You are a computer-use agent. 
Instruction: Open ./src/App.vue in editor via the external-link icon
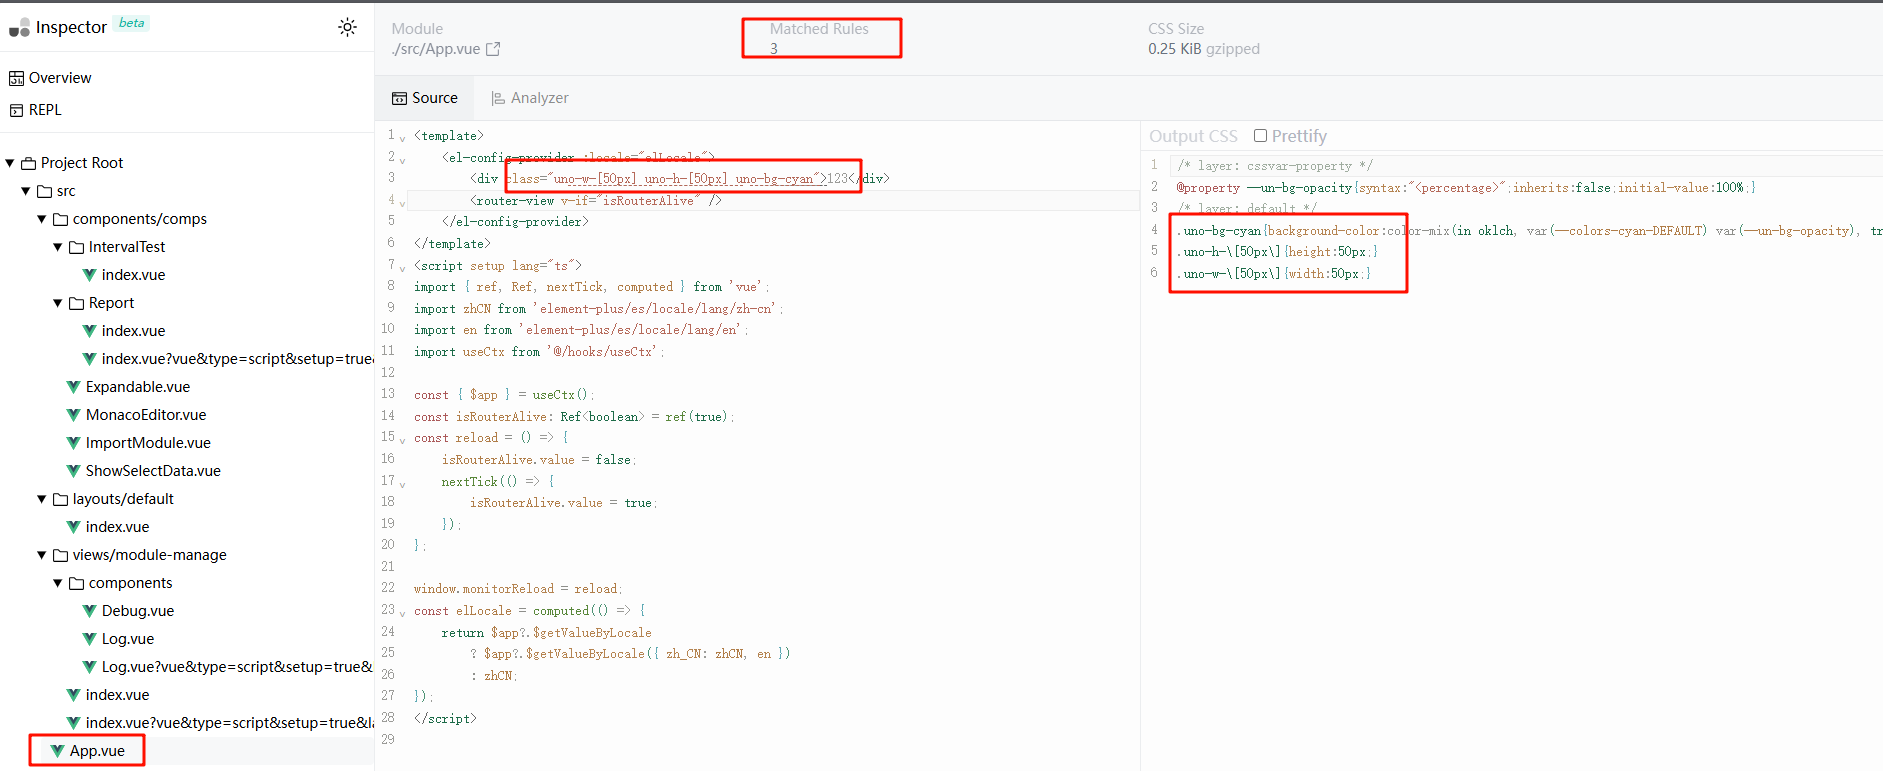pyautogui.click(x=493, y=49)
